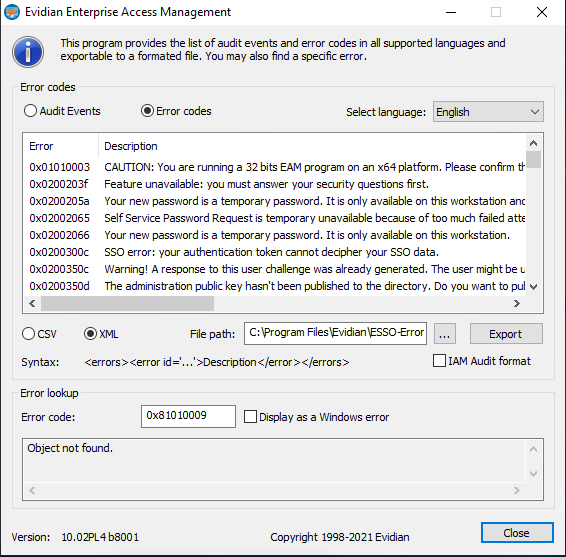Click error list scroll up arrow
This screenshot has width=566, height=557.
pos(534,143)
